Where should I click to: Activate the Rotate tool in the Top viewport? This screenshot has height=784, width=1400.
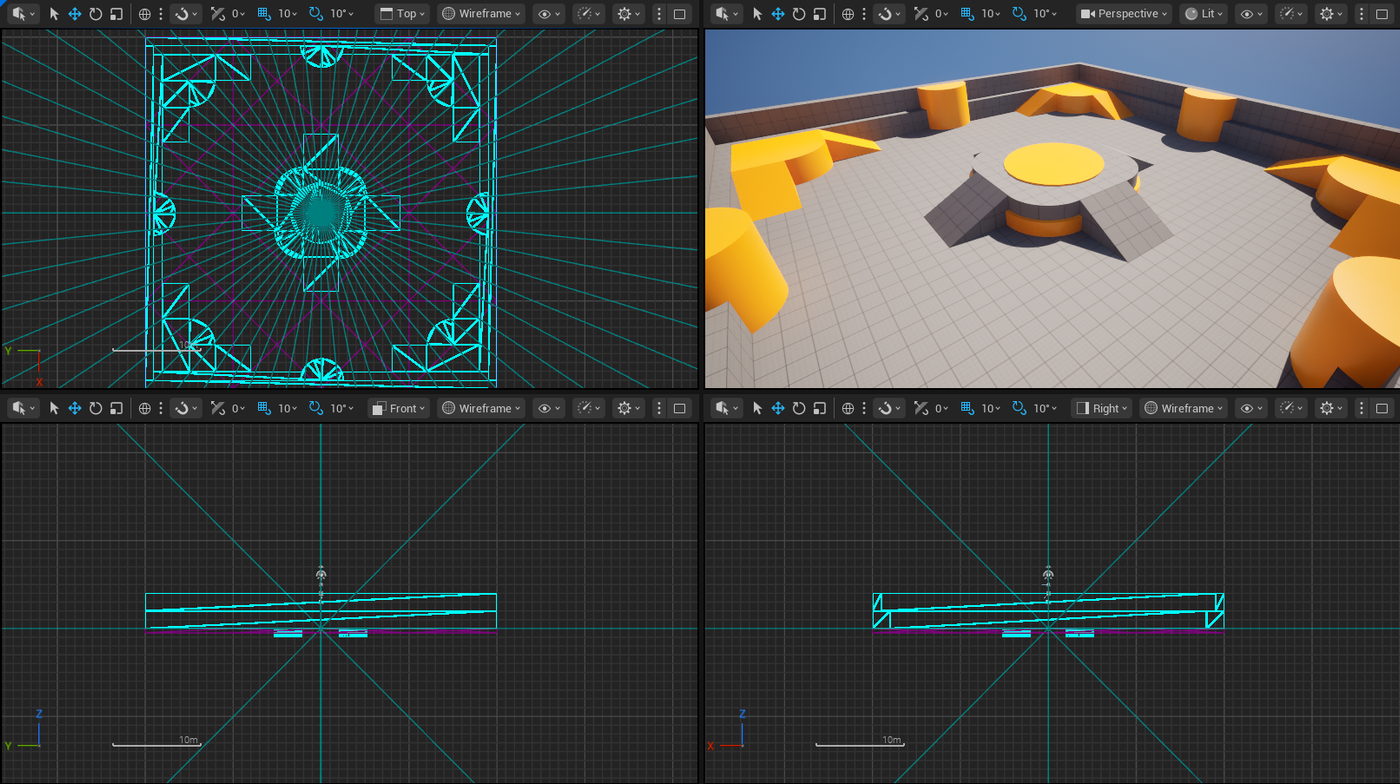pyautogui.click(x=96, y=14)
